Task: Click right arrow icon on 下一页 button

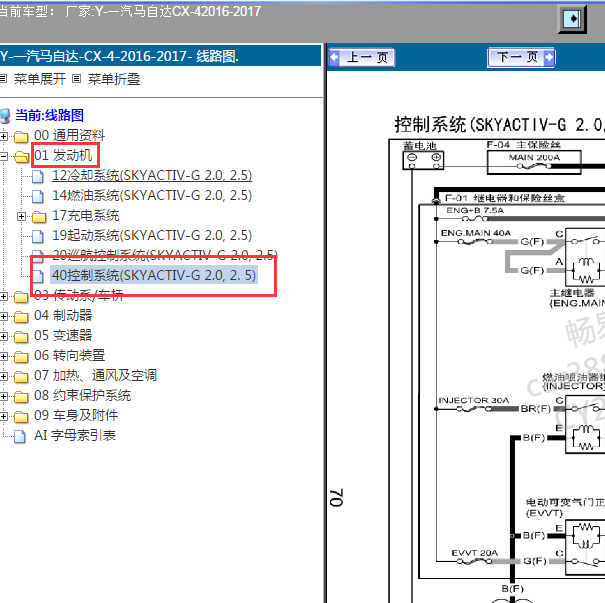Action: [x=549, y=57]
